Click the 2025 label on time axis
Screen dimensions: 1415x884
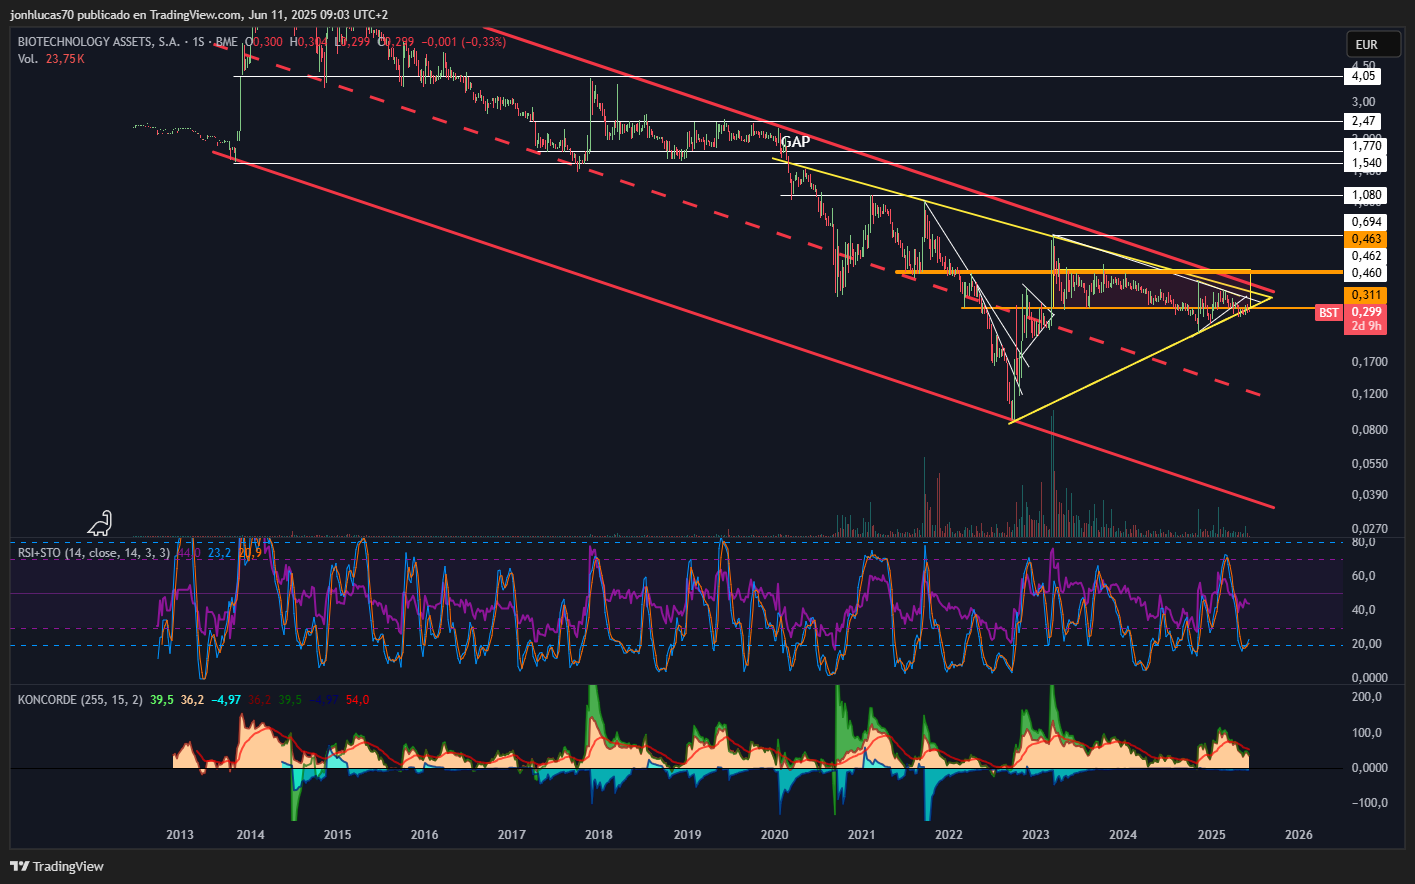click(1211, 835)
